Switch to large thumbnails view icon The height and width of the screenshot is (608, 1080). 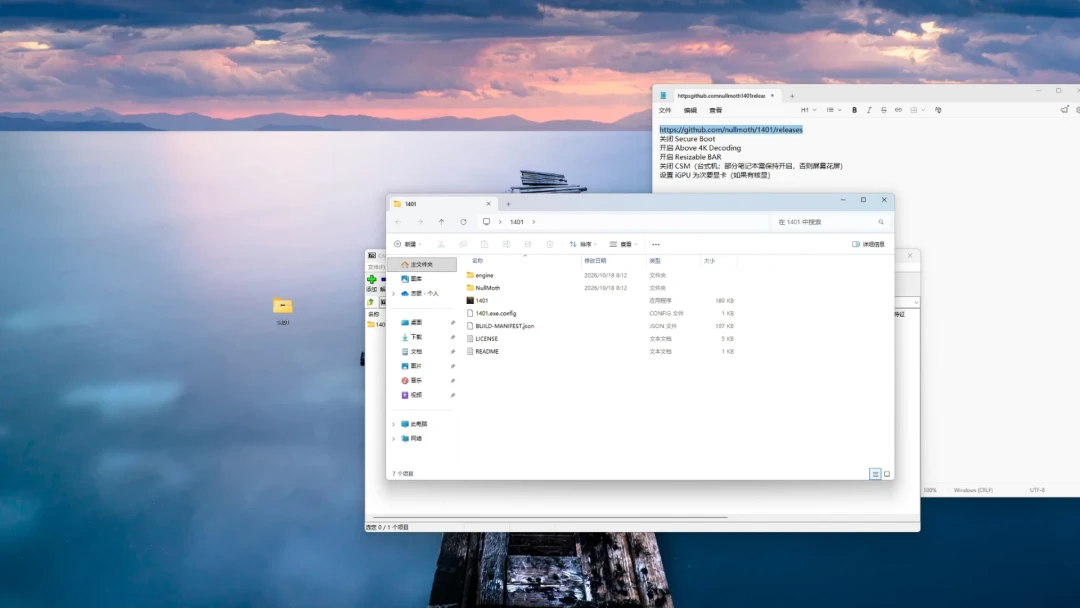(887, 474)
